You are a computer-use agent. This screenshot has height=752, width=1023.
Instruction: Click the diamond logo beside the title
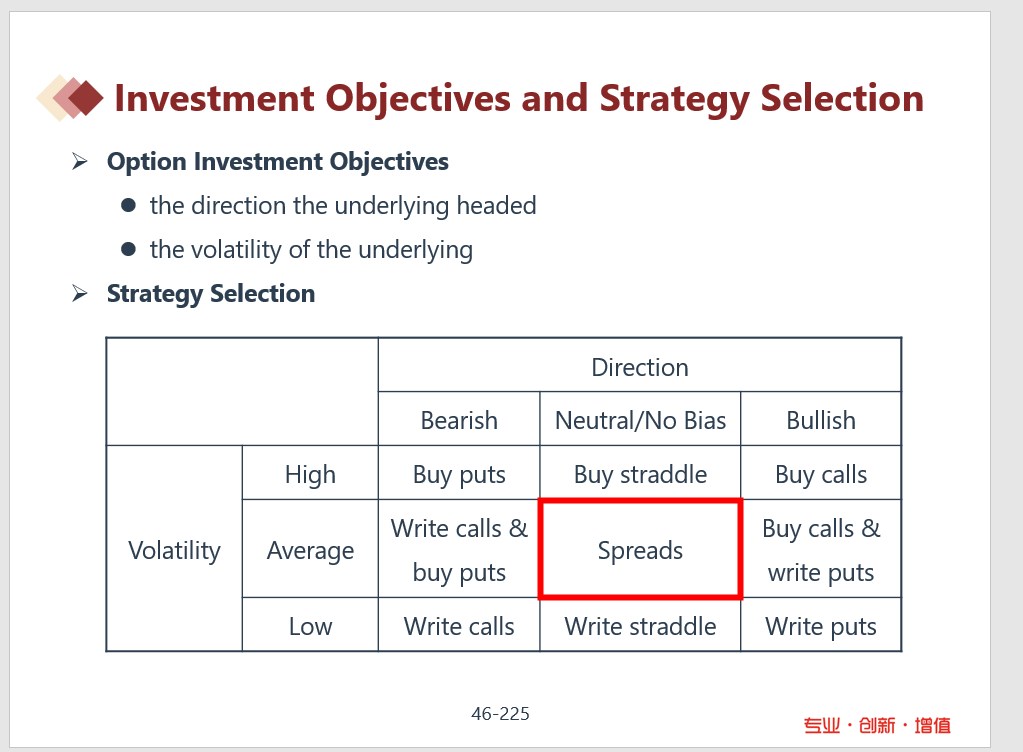(71, 98)
